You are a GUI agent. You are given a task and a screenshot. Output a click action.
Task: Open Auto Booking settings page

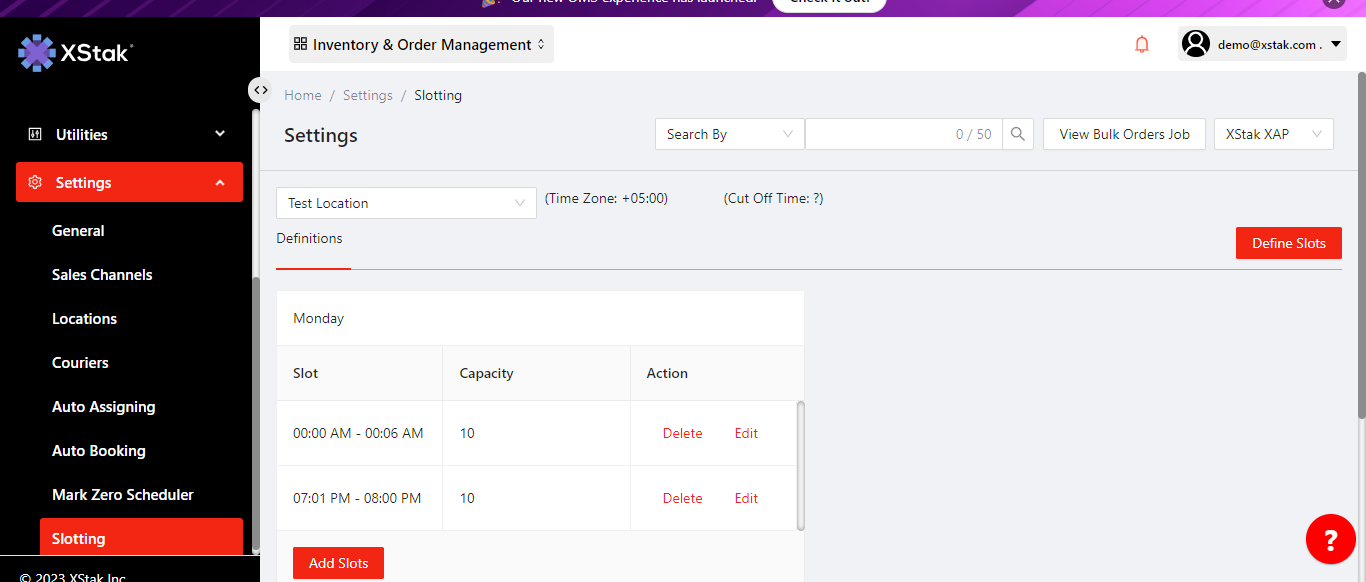(99, 450)
